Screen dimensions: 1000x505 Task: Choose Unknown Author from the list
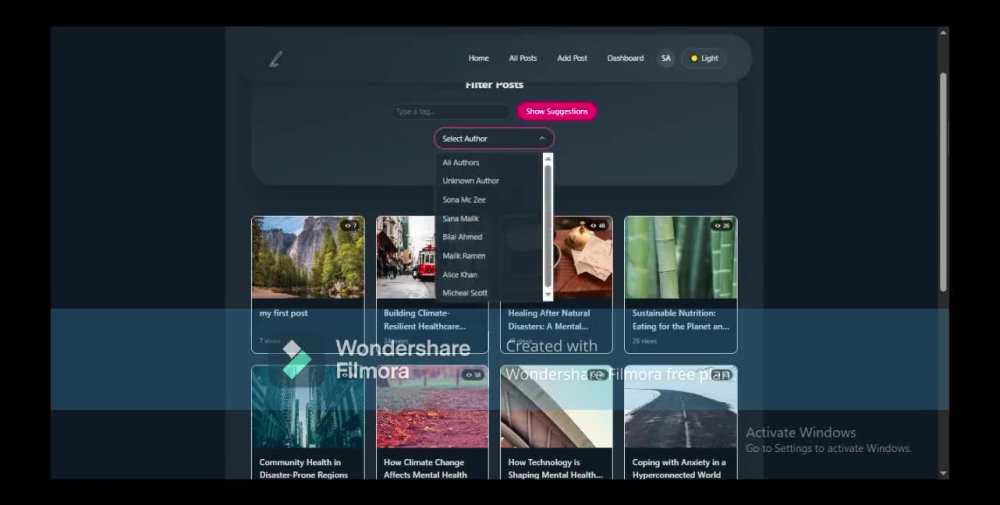pyautogui.click(x=471, y=181)
